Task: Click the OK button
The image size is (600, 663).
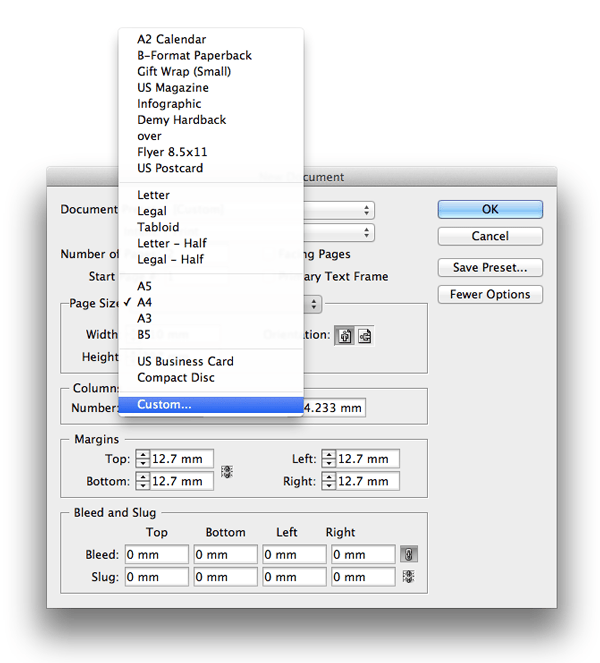Action: coord(490,209)
